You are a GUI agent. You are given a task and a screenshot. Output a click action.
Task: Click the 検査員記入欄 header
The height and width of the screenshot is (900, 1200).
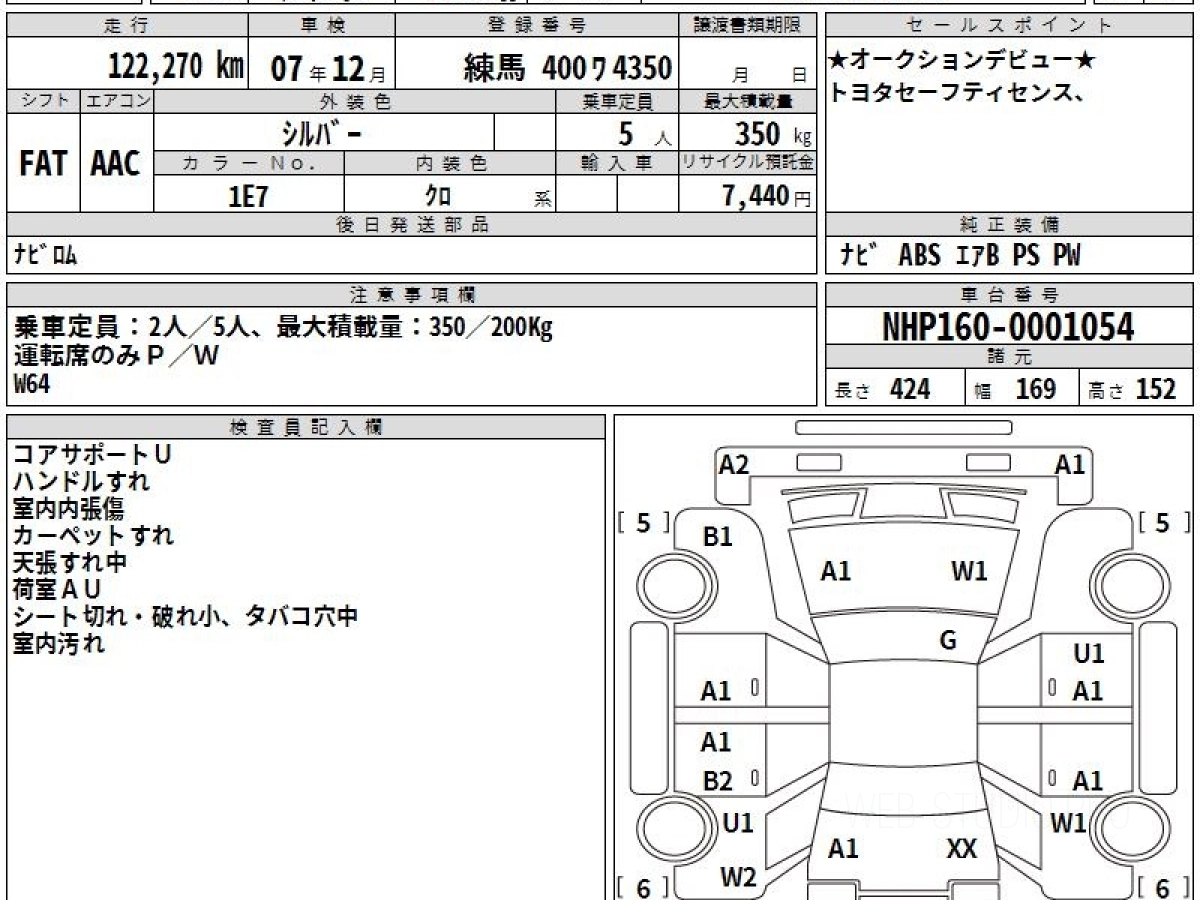[x=306, y=427]
